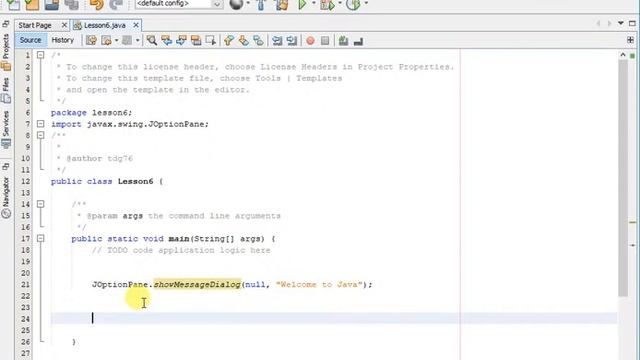Click the New Project toolbar icon
This screenshot has height=360, width=640.
coord(32,5)
